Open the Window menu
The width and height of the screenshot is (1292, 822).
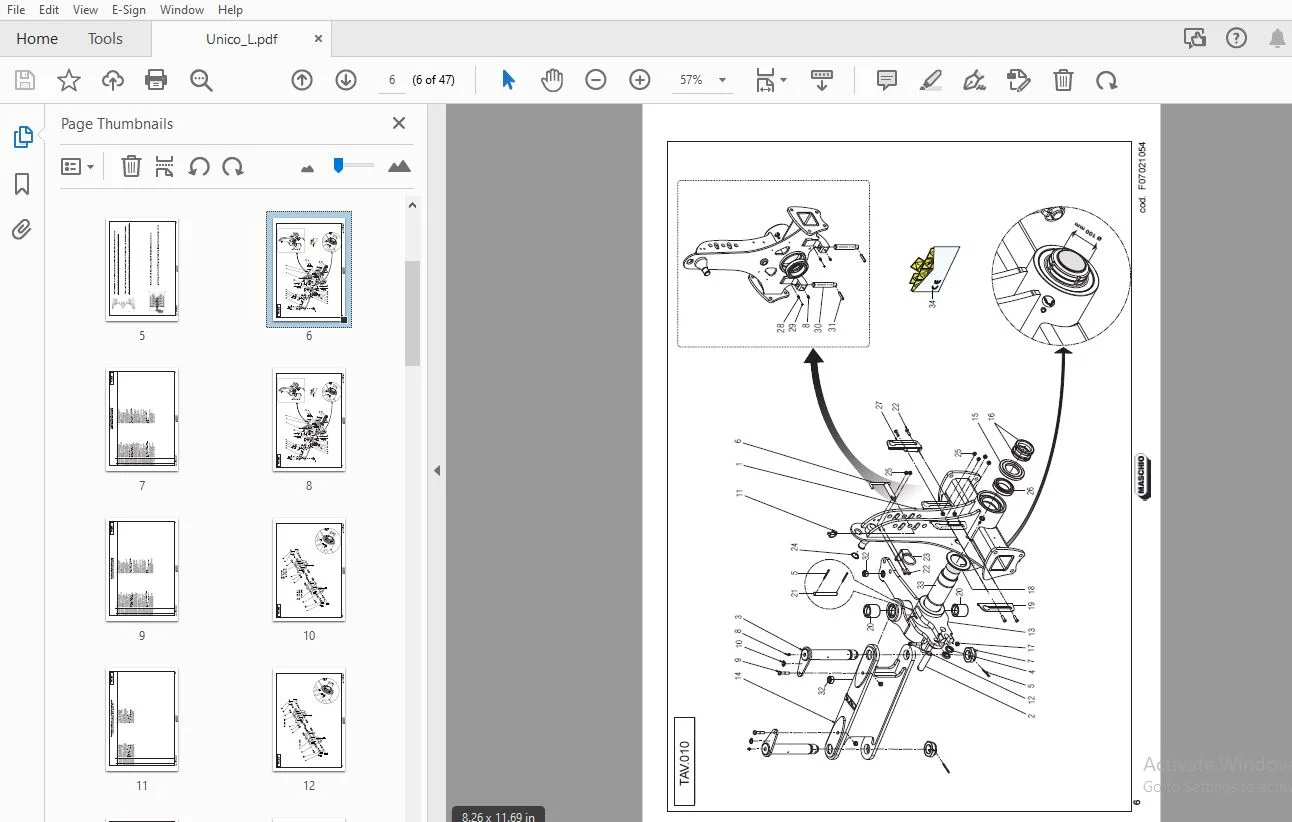coord(182,10)
